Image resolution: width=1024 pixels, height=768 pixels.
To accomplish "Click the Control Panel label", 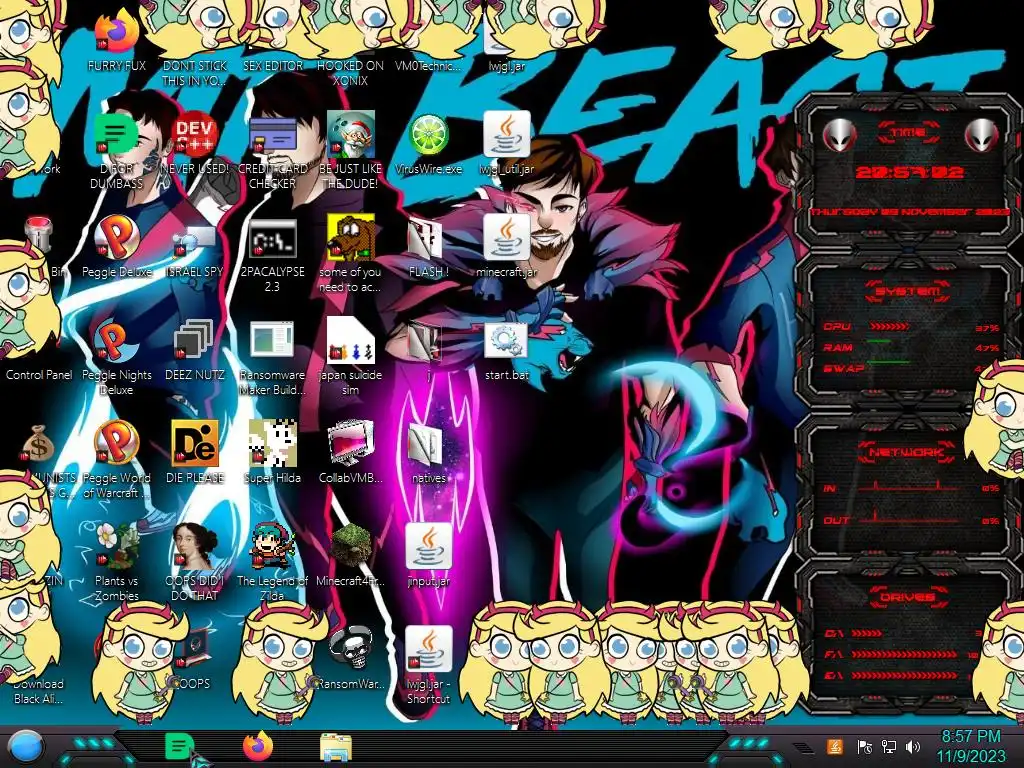I will (x=39, y=375).
